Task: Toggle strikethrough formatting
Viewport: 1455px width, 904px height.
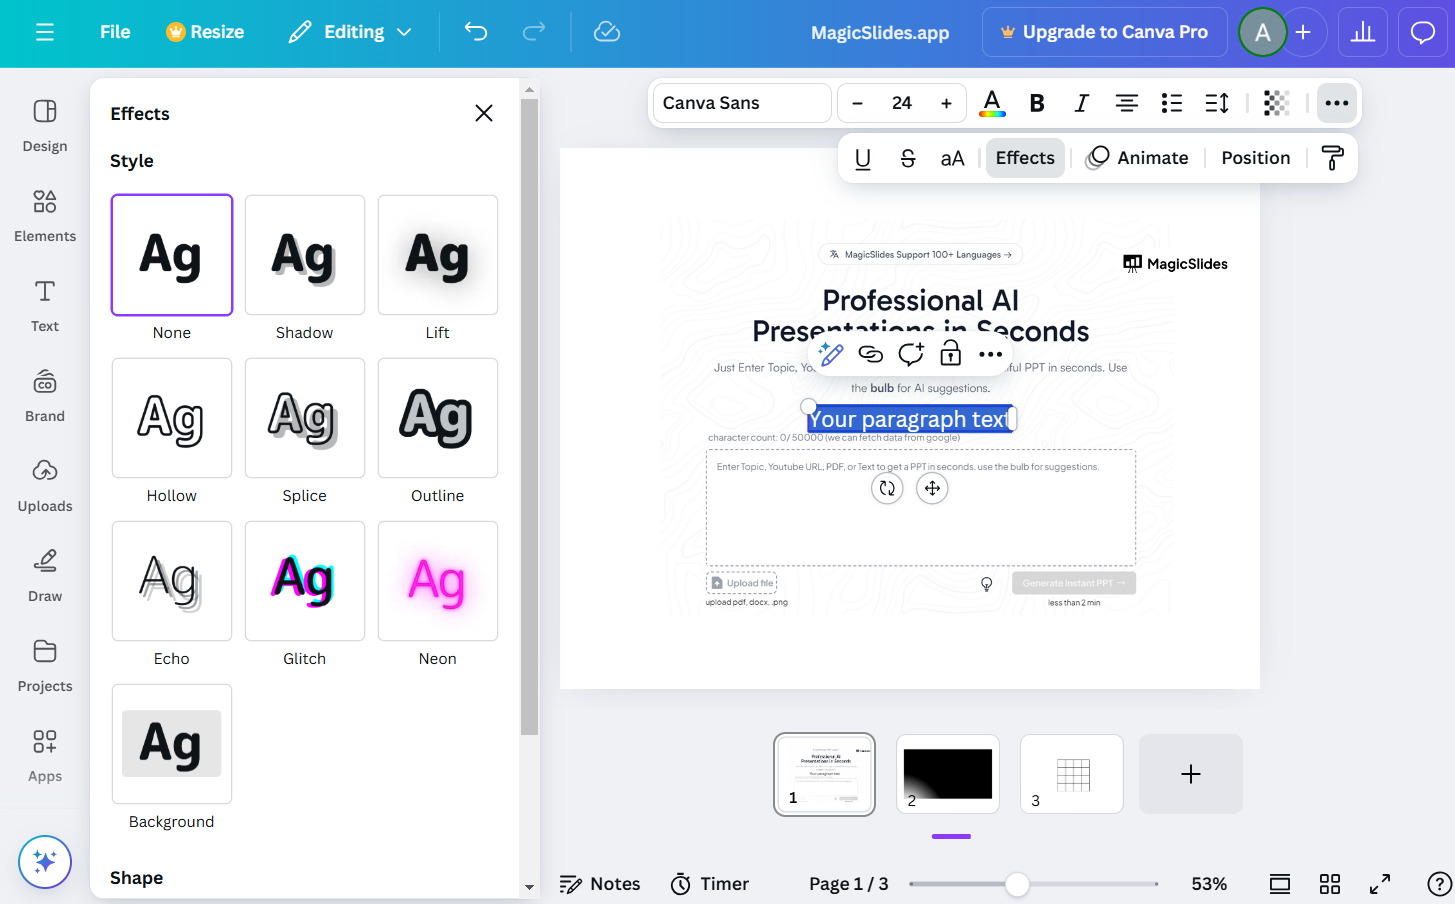Action: 908,158
